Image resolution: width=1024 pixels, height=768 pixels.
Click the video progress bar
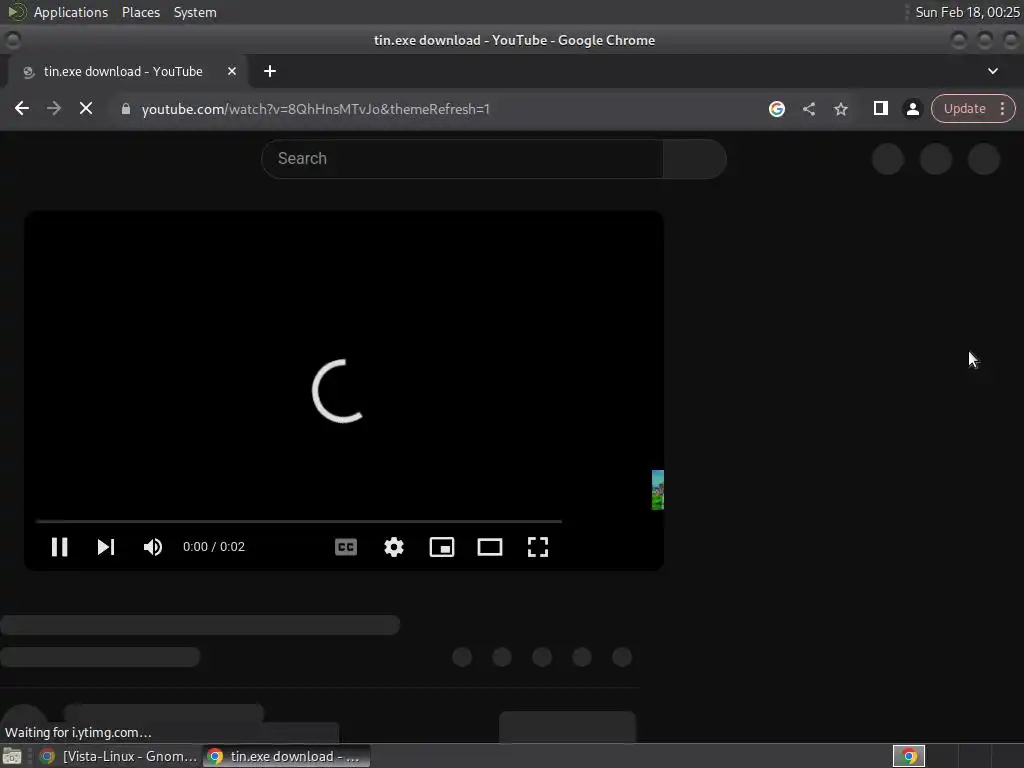pyautogui.click(x=299, y=521)
